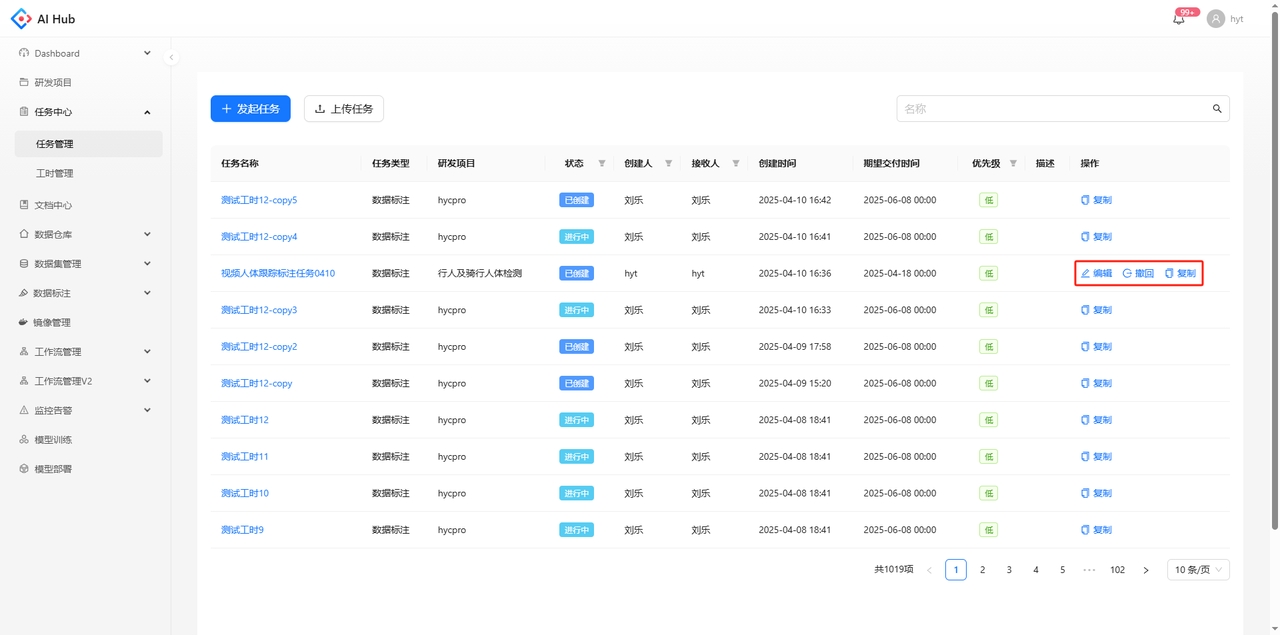The image size is (1280, 635).
Task: Select current page 1 in pagination
Action: 956,570
